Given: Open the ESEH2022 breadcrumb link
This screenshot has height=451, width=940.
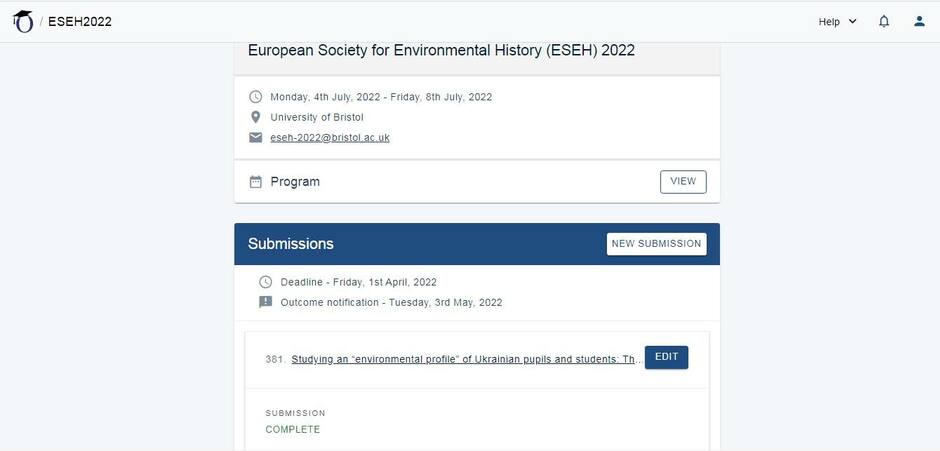Looking at the screenshot, I should [80, 22].
